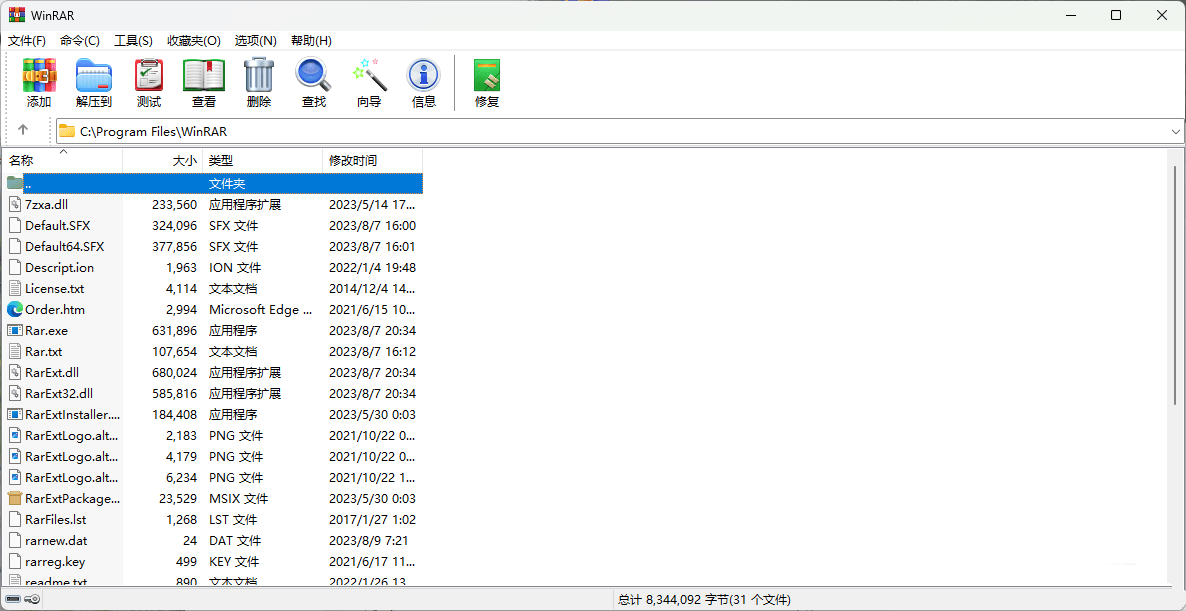
Task: Click the size value 2,183
Action: coord(182,436)
